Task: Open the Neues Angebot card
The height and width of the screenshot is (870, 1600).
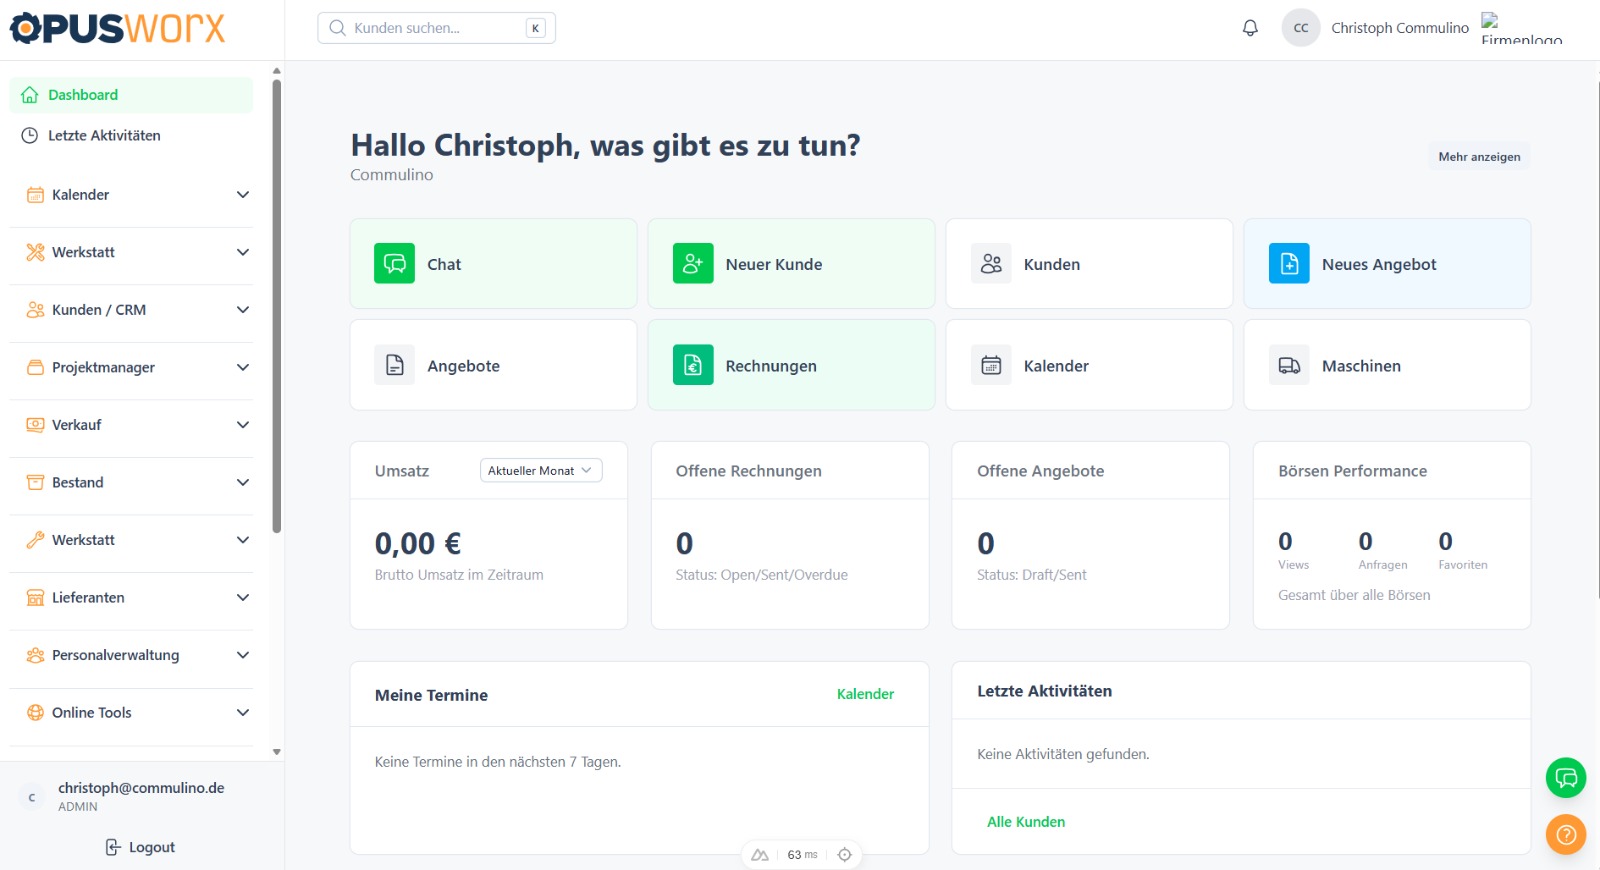Action: (x=1387, y=264)
